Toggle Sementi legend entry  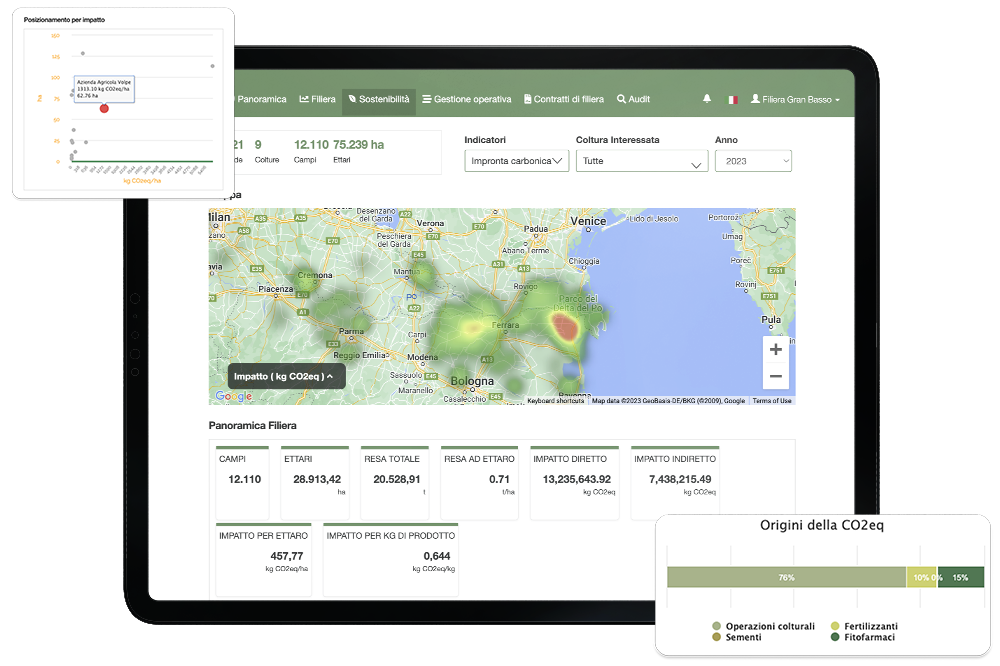(x=737, y=637)
